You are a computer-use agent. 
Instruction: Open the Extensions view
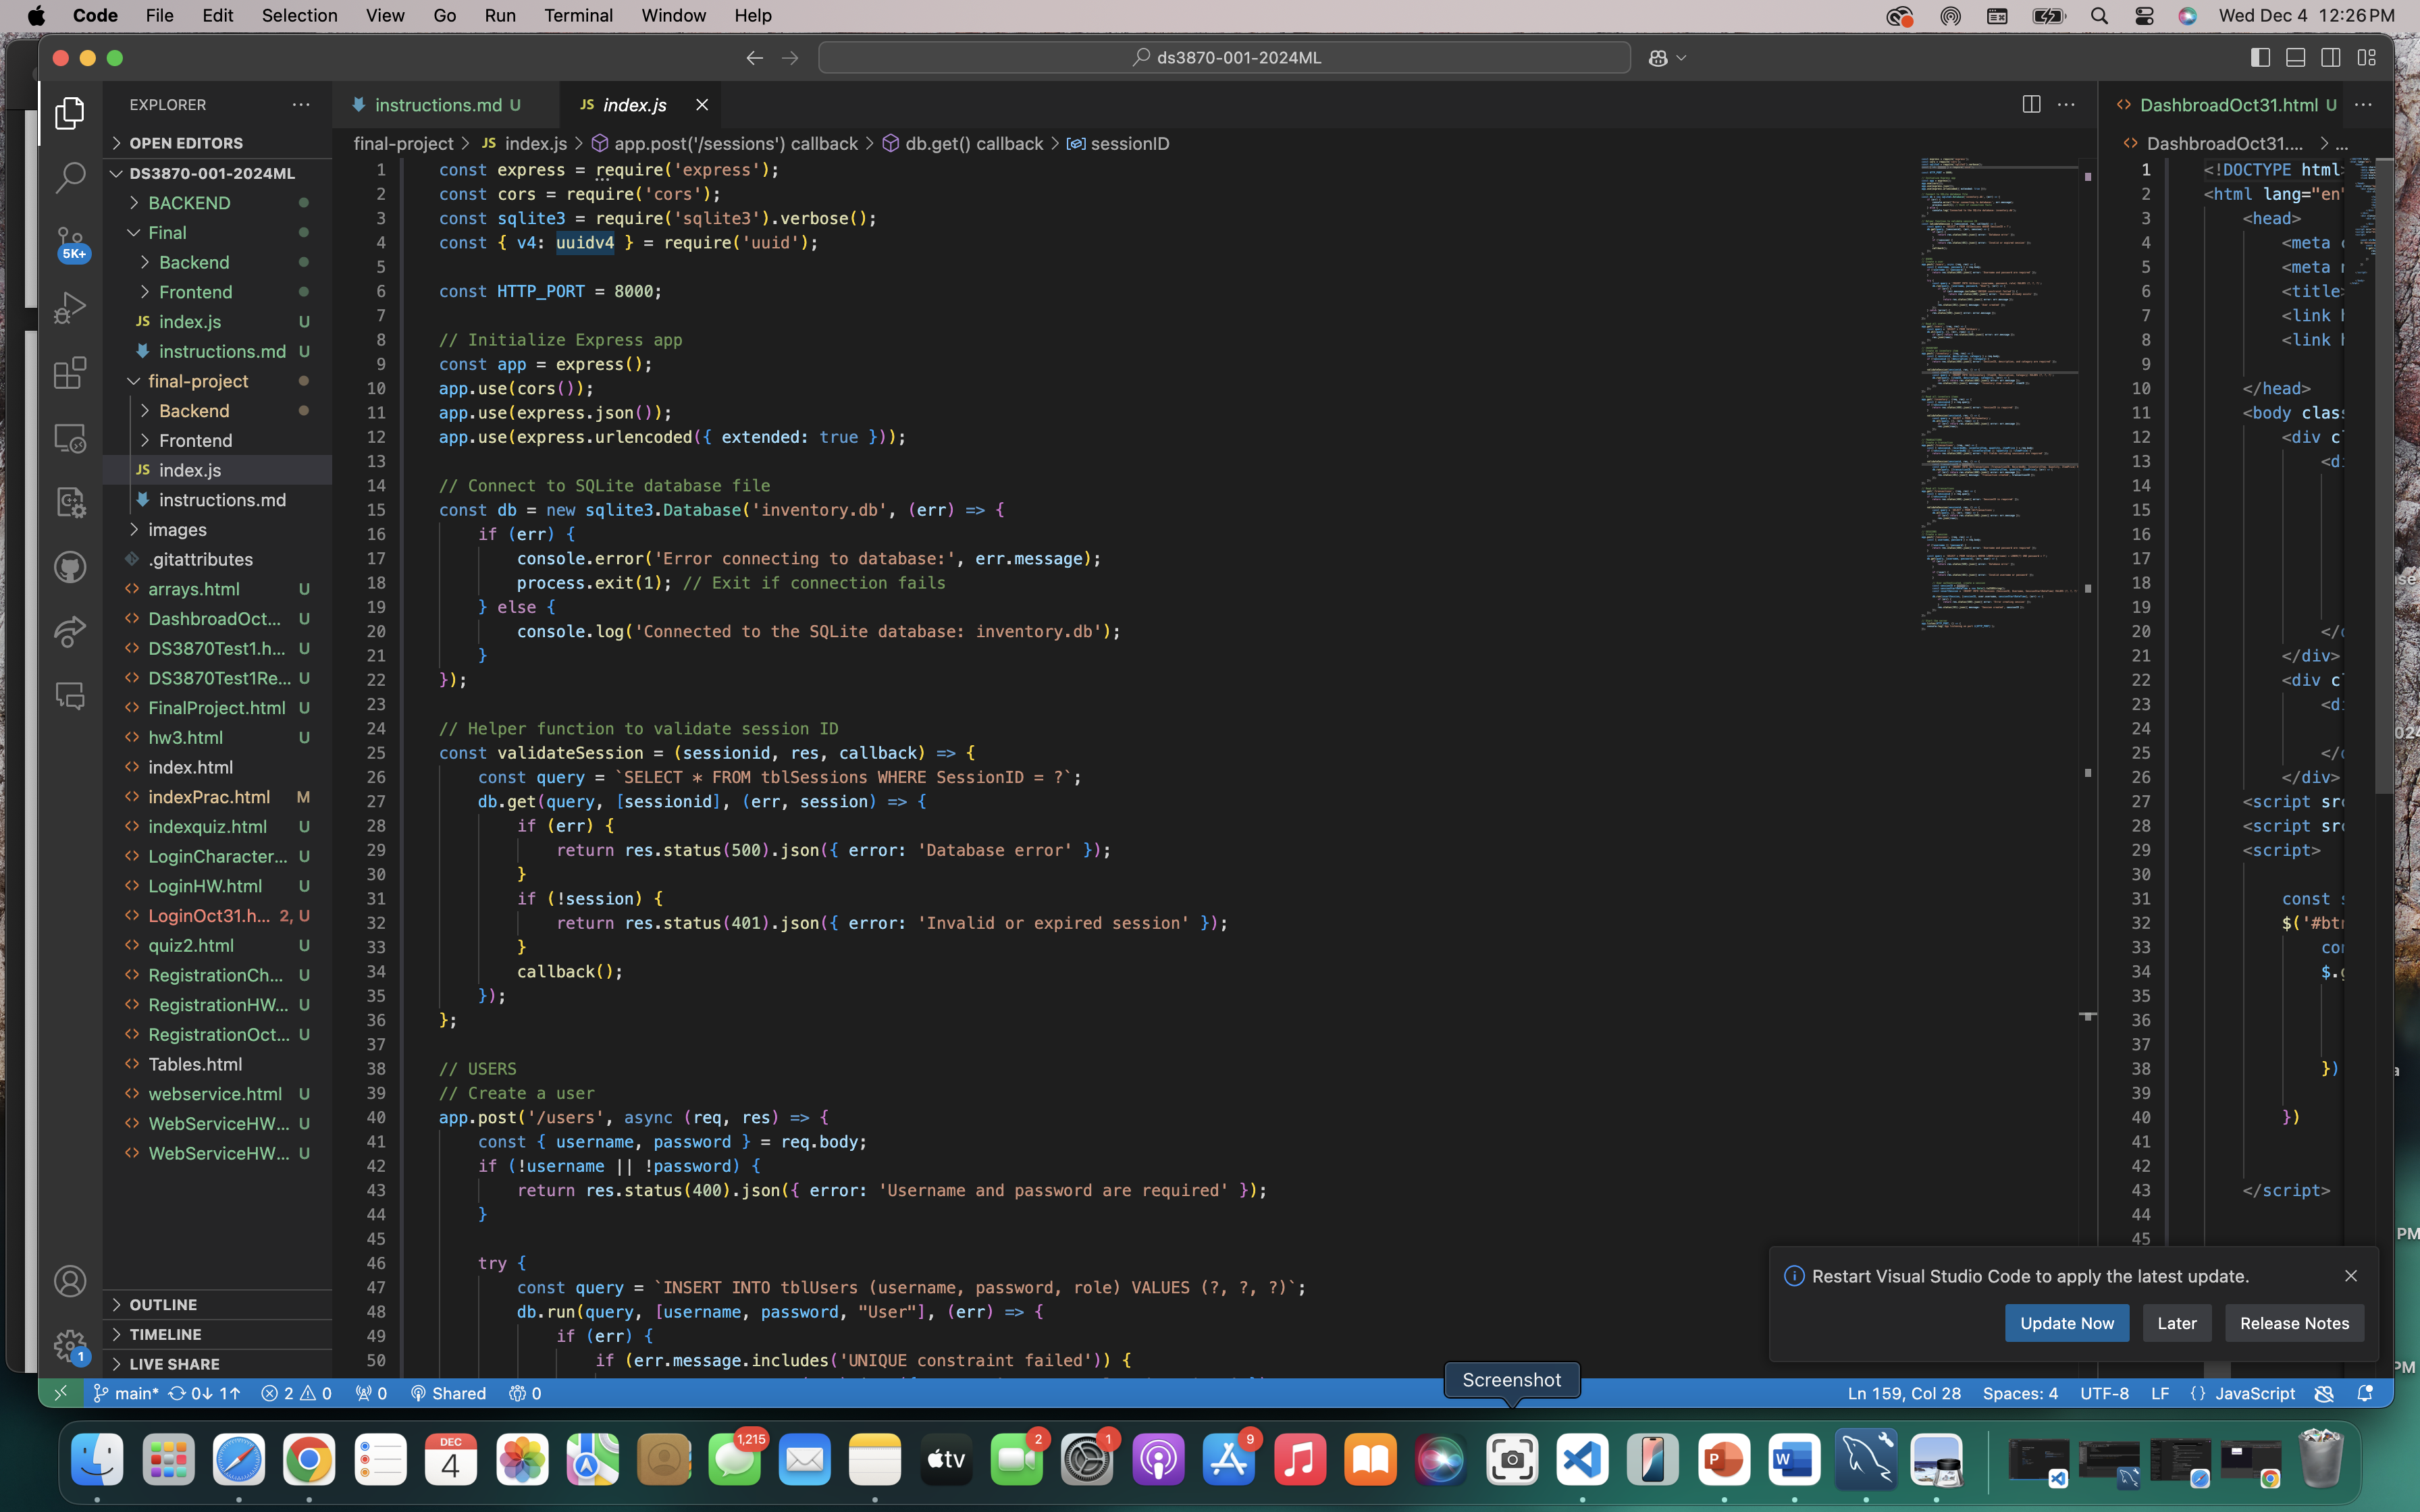coord(69,373)
